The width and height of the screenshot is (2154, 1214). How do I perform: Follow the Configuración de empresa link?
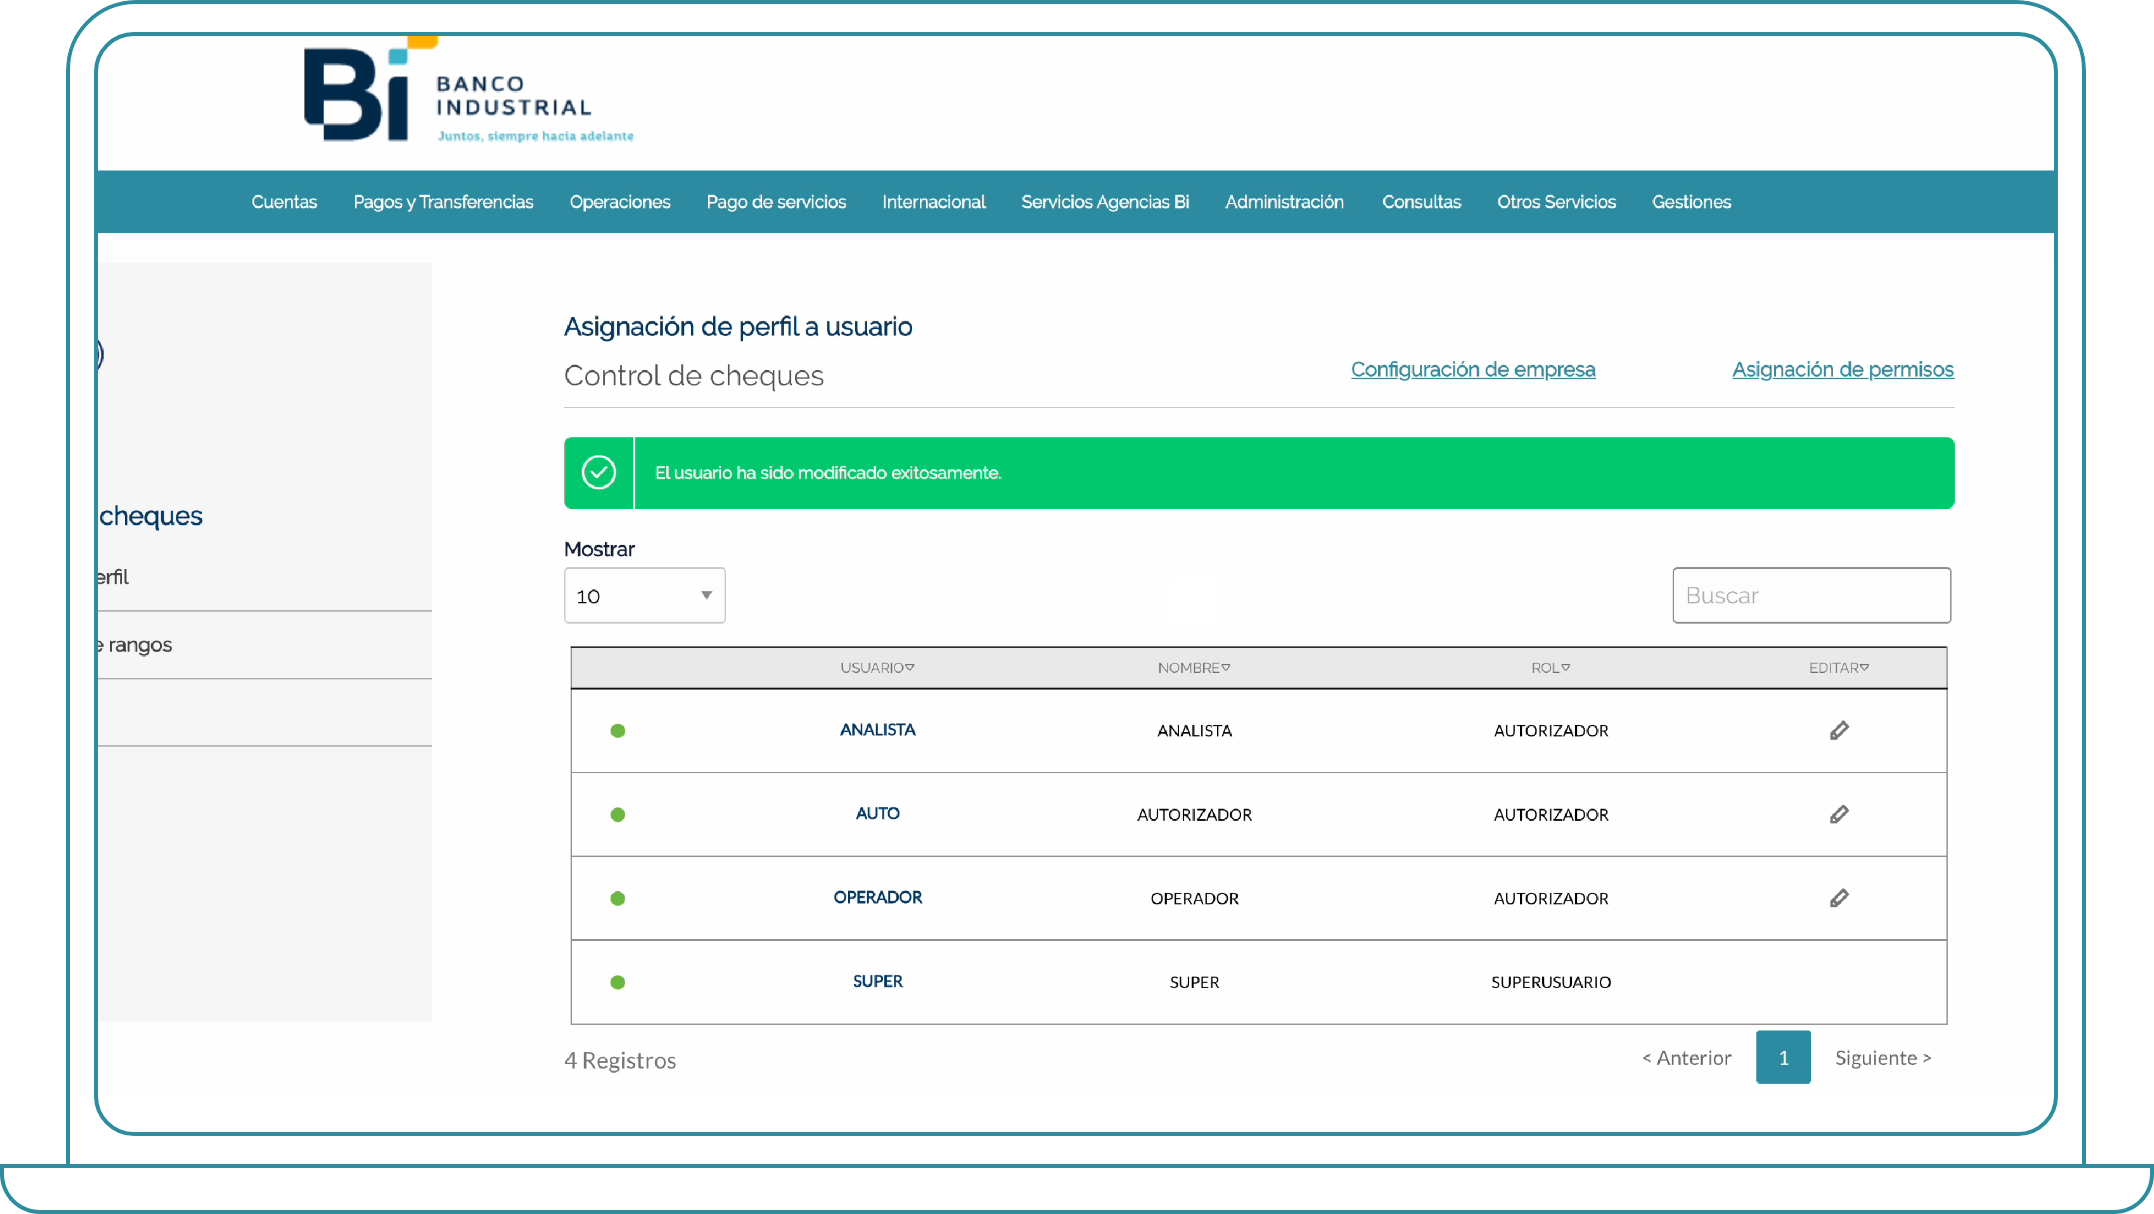click(1473, 370)
